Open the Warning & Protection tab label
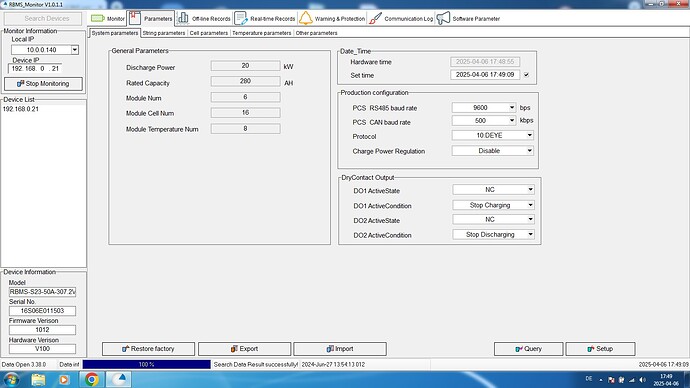Image resolution: width=690 pixels, height=388 pixels. click(x=340, y=19)
